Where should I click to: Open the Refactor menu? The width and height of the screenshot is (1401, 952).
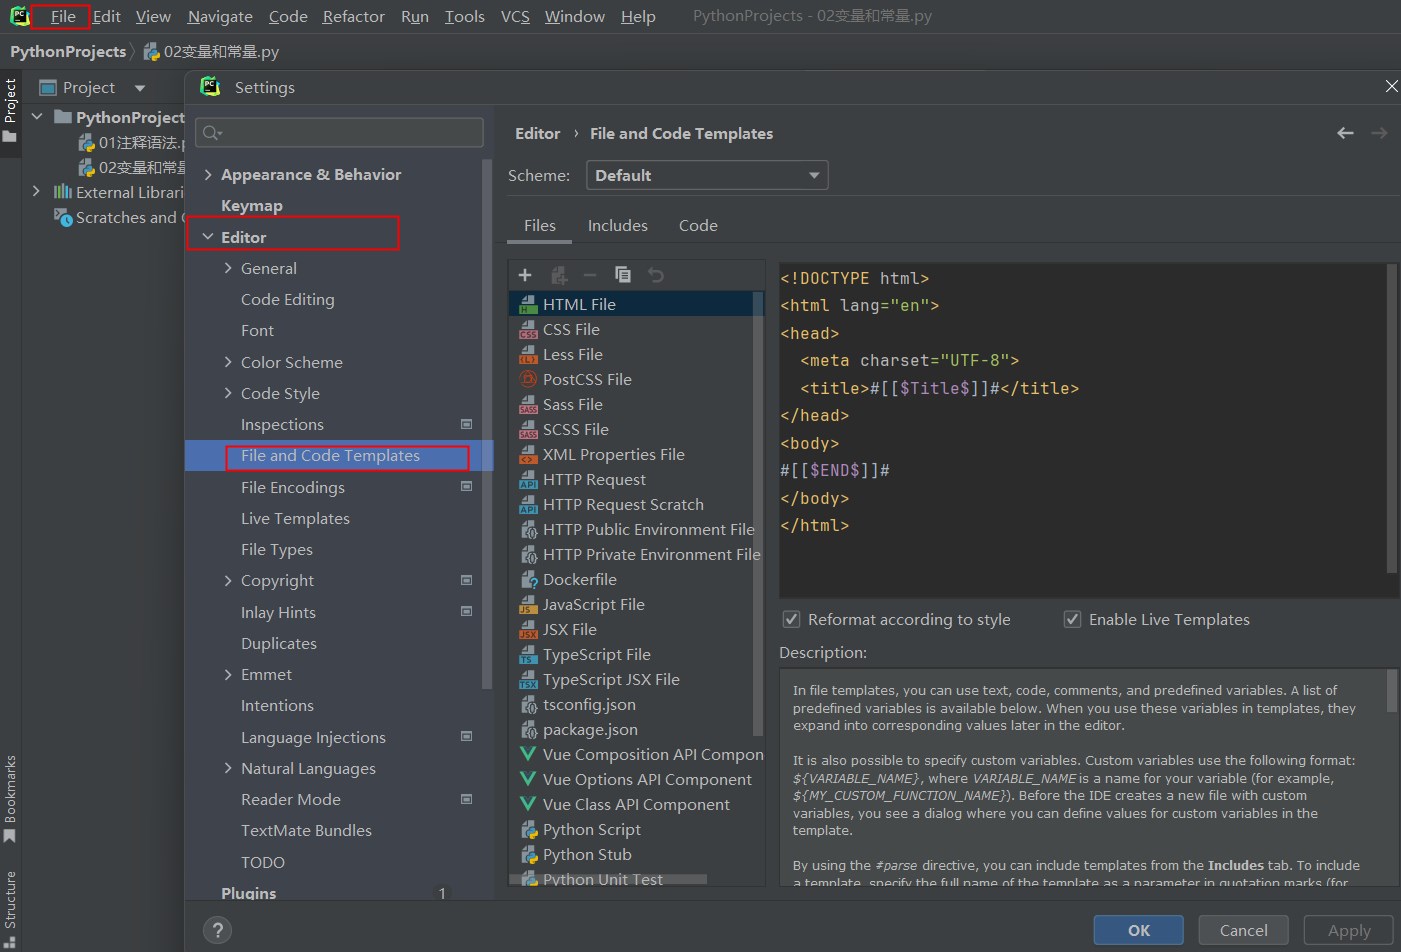[x=353, y=16]
